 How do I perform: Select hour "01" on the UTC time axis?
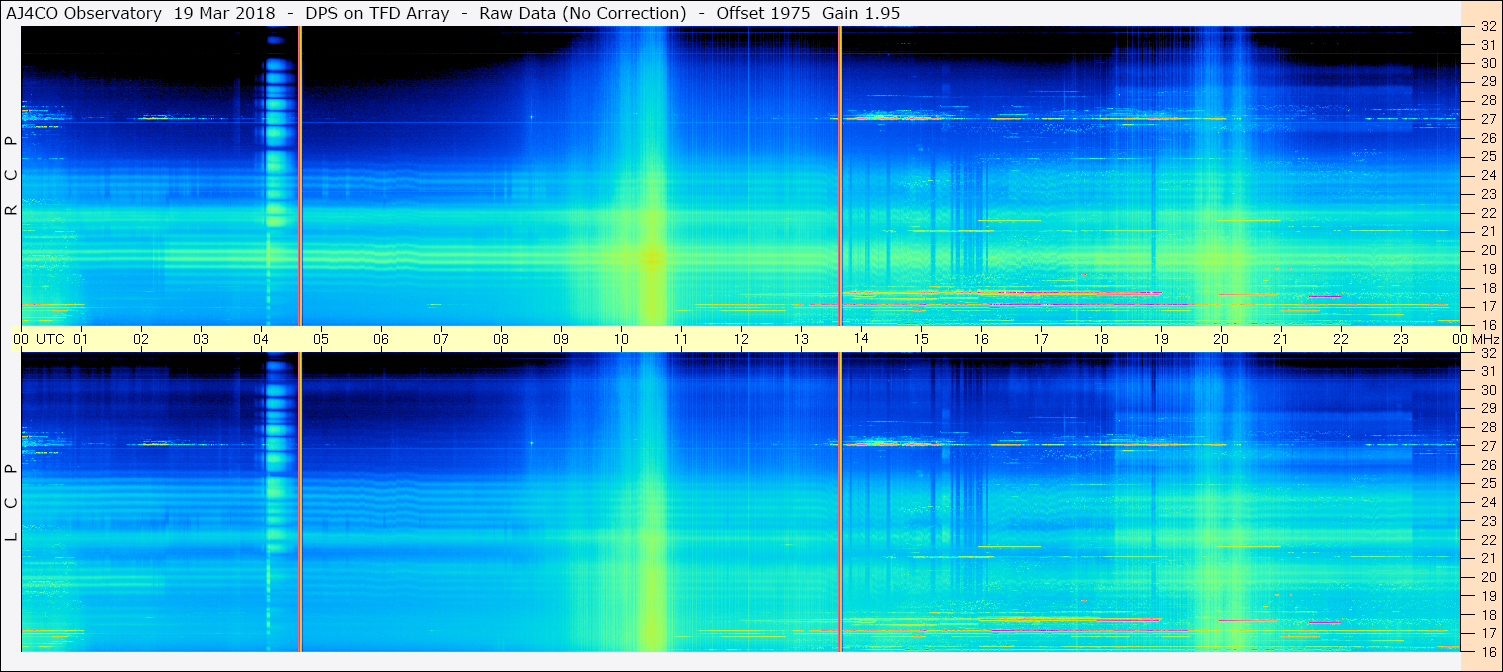tap(81, 339)
